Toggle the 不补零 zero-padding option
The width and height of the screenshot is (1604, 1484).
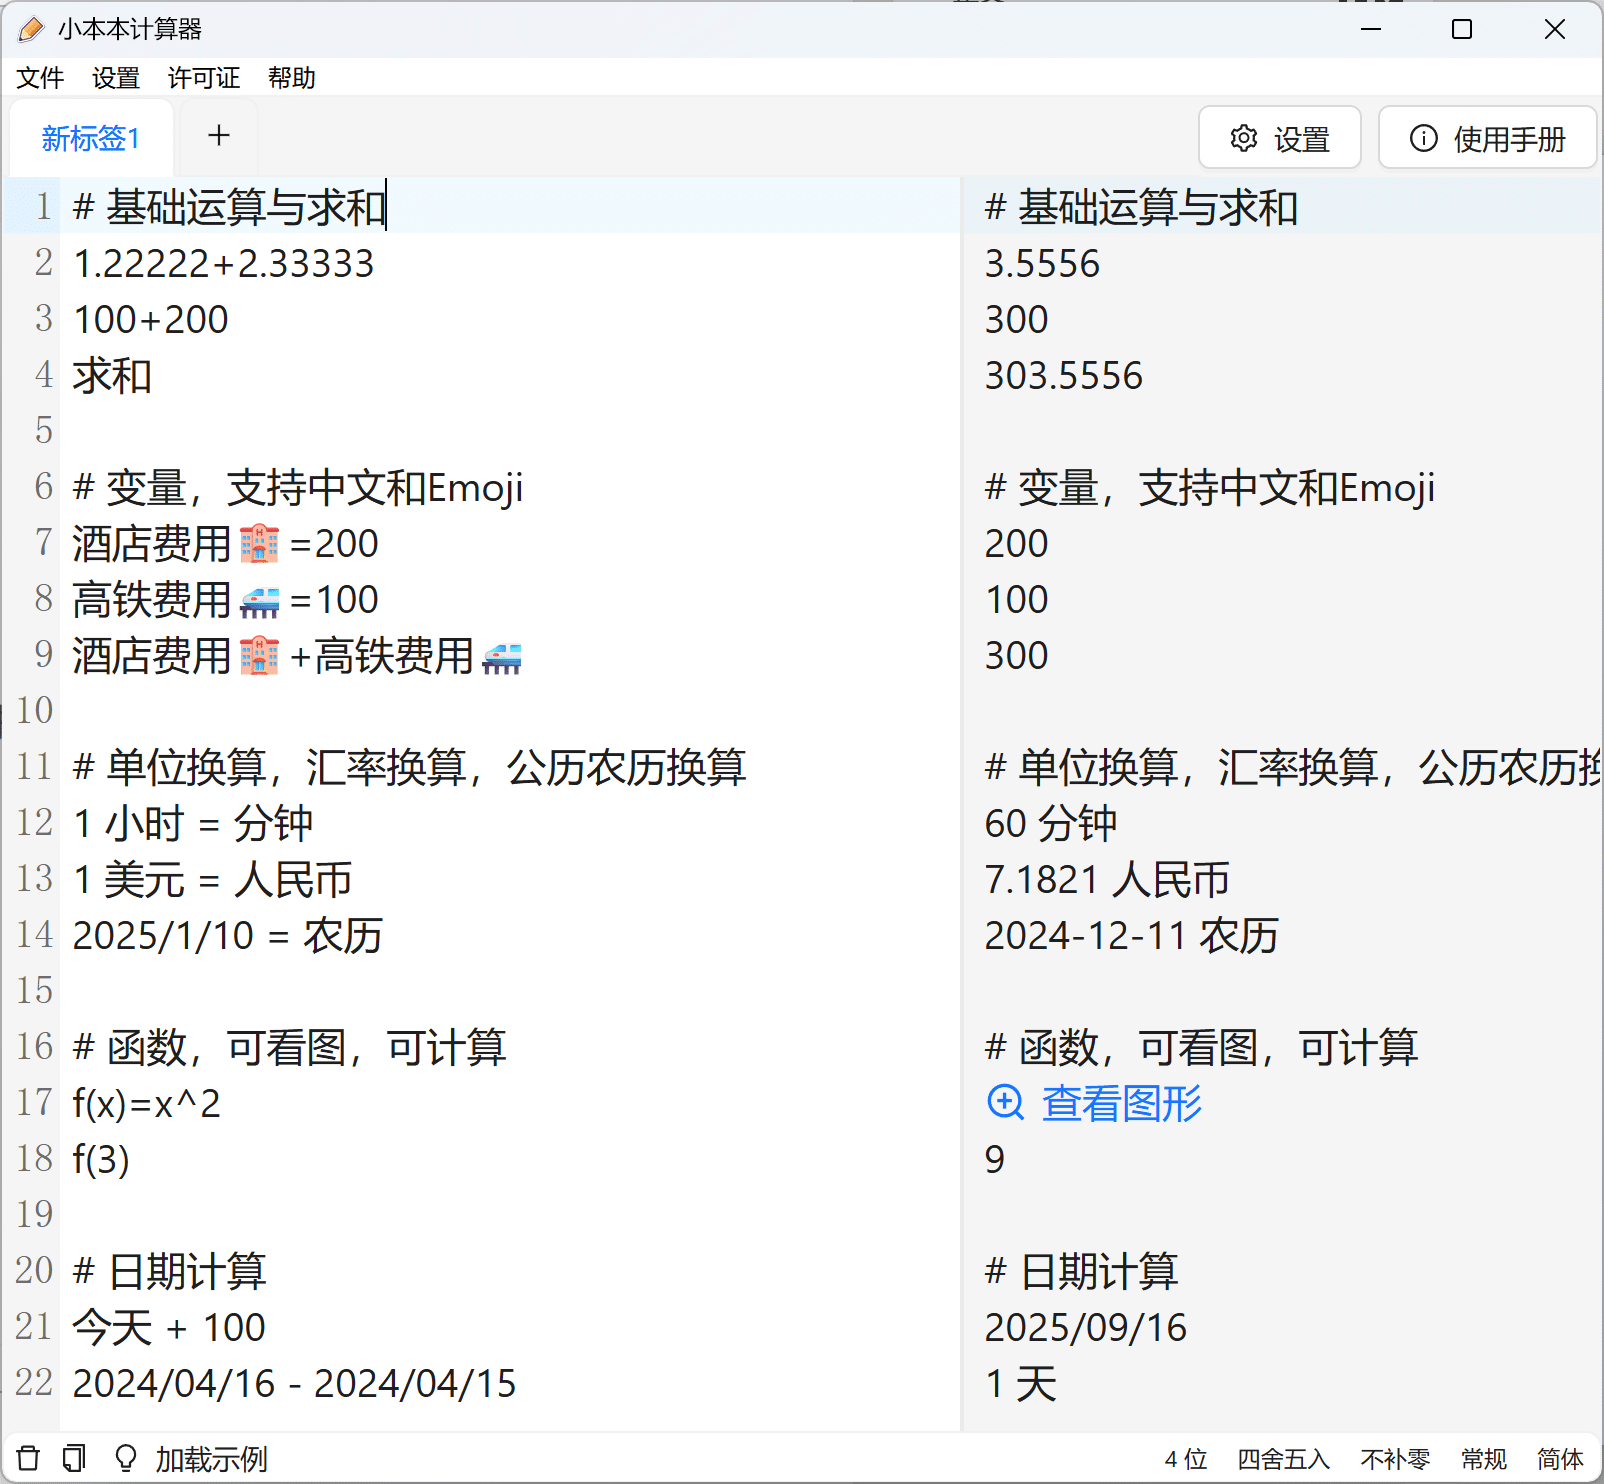point(1394,1459)
